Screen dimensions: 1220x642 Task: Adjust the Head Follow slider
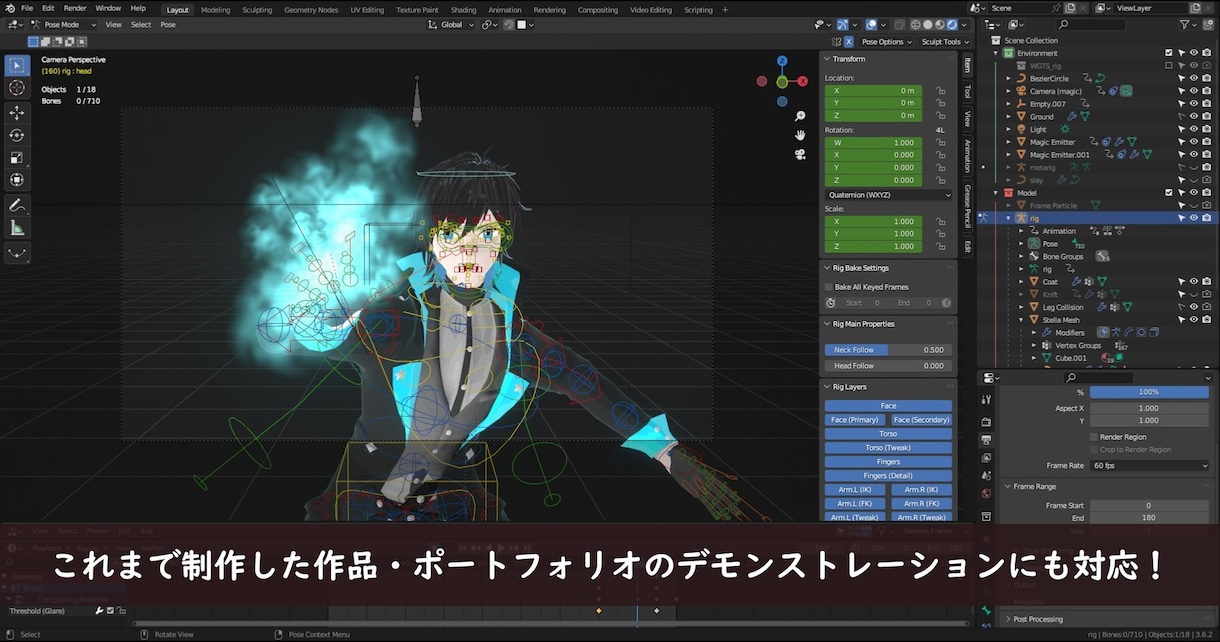[x=888, y=366]
